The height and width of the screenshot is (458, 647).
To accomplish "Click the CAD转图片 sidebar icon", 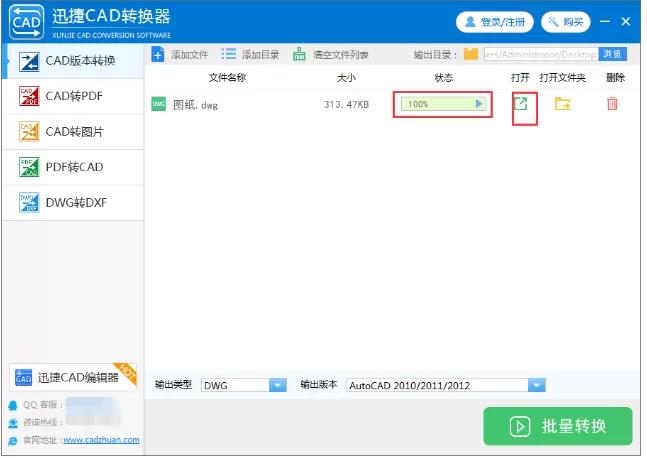I will point(29,132).
